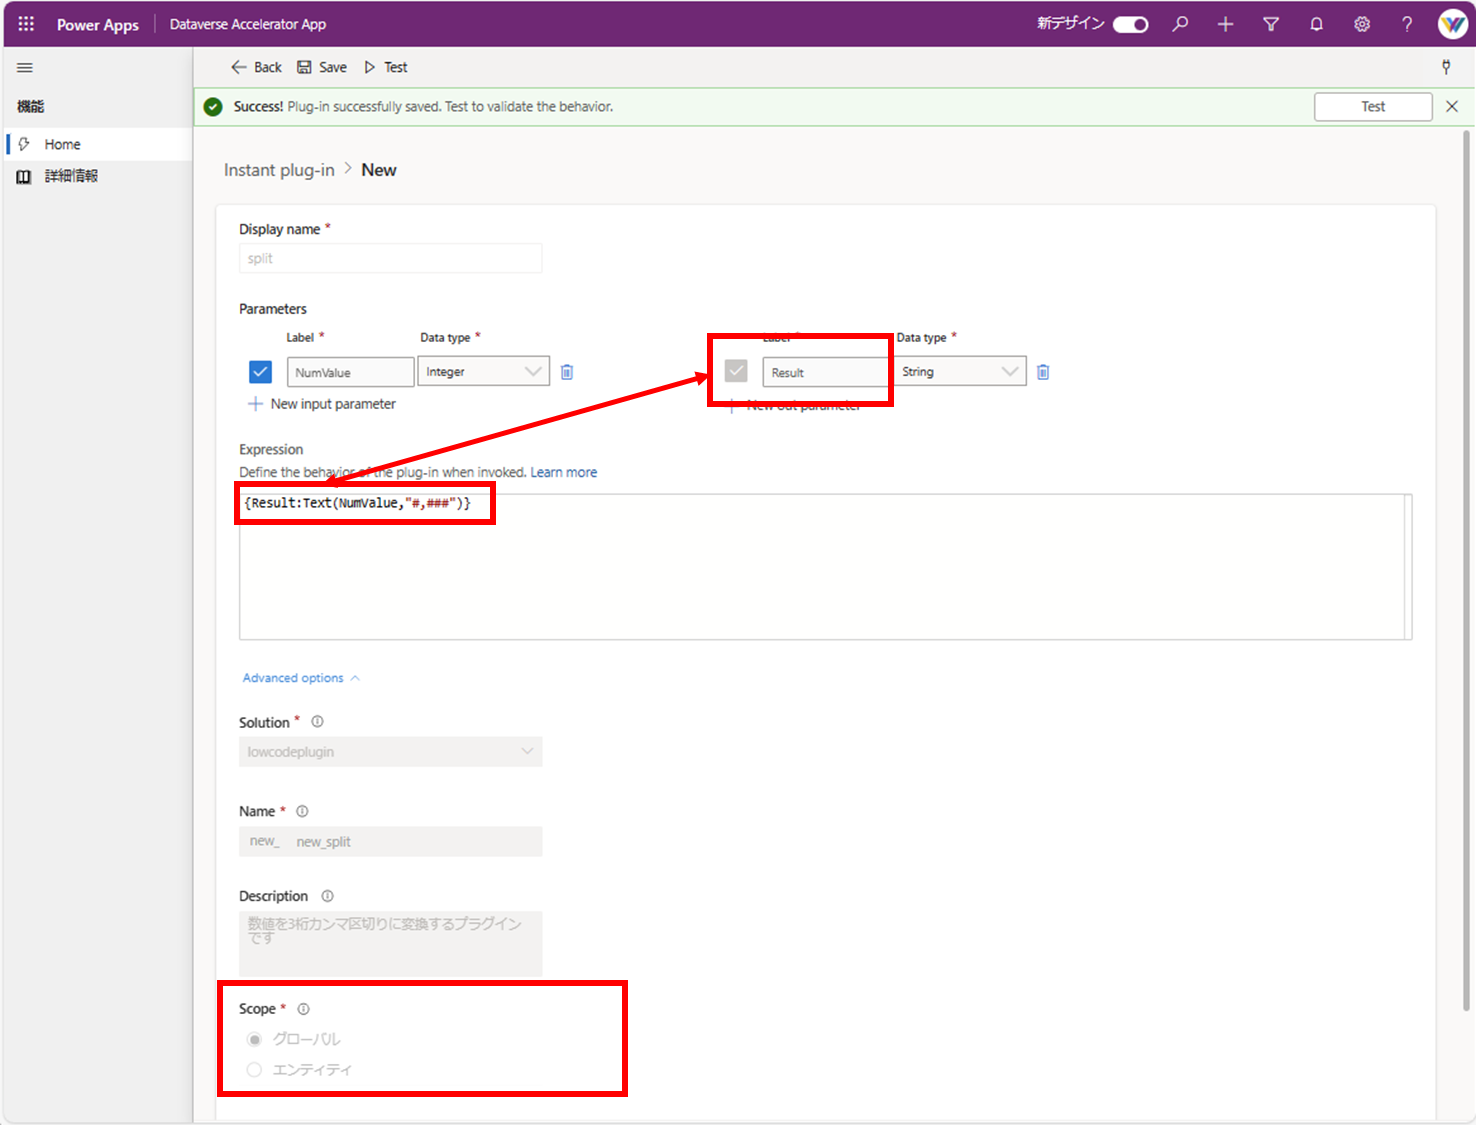1476x1125 pixels.
Task: Delete the NumValue parameter using its trash icon
Action: tap(567, 371)
